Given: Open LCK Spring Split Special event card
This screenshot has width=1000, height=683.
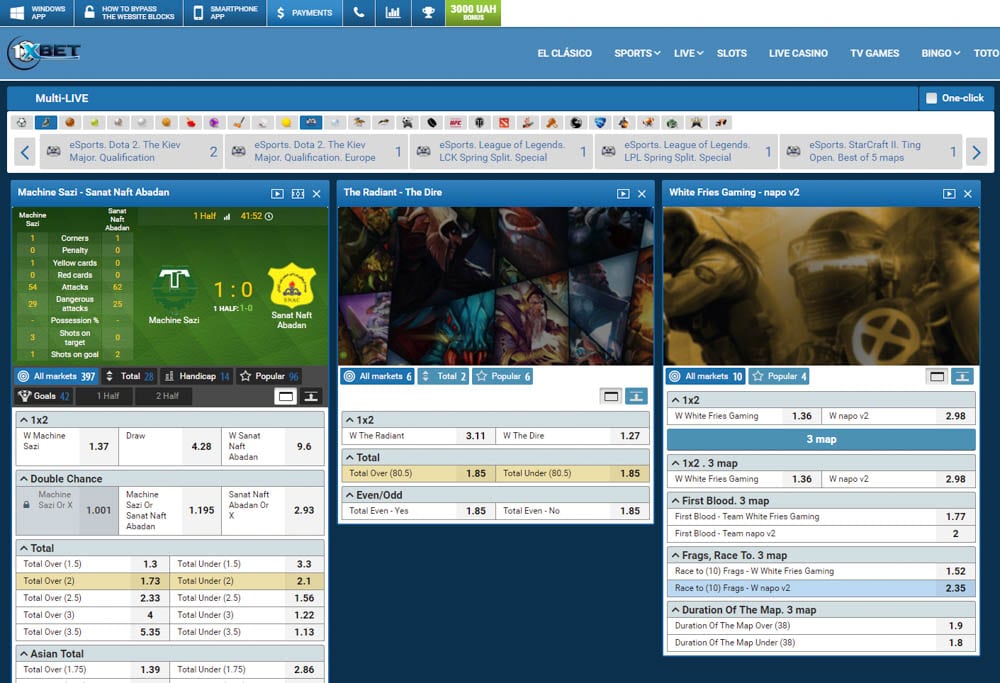Looking at the screenshot, I should click(x=501, y=152).
